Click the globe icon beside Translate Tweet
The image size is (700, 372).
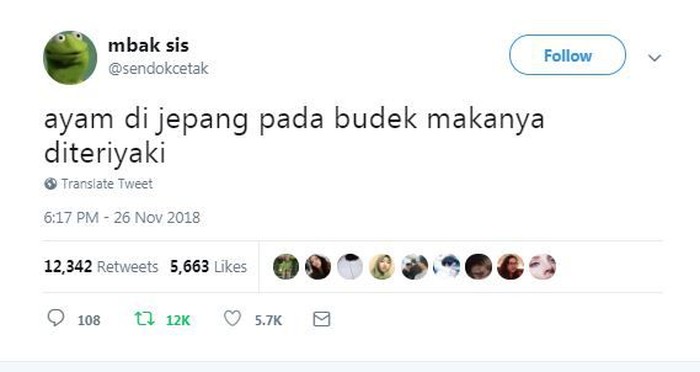[50, 184]
